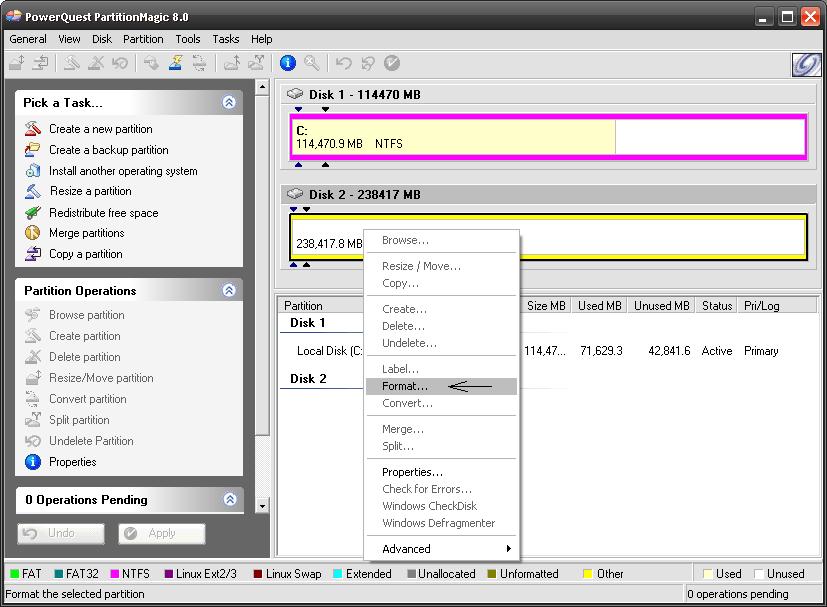This screenshot has height=607, width=827.
Task: Click the 42,841.6 Unused MB value
Action: pos(669,351)
